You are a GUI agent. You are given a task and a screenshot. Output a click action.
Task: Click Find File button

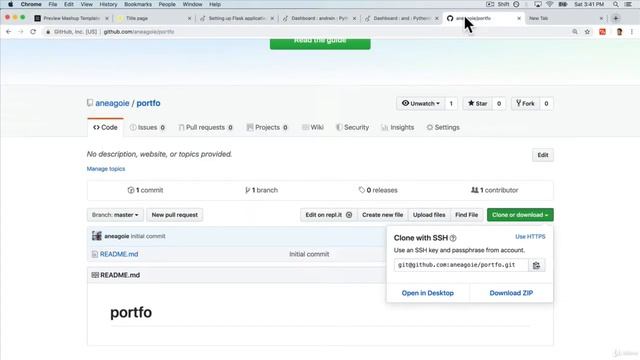[x=467, y=215]
